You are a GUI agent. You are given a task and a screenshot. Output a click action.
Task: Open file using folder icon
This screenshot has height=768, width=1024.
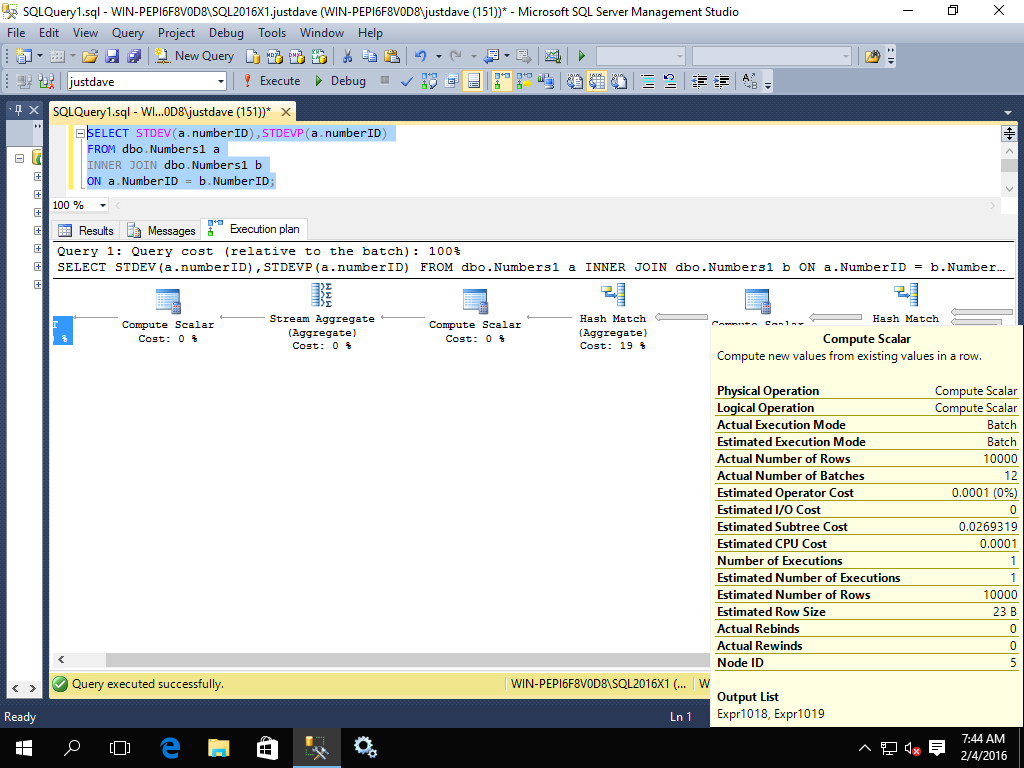[x=90, y=56]
